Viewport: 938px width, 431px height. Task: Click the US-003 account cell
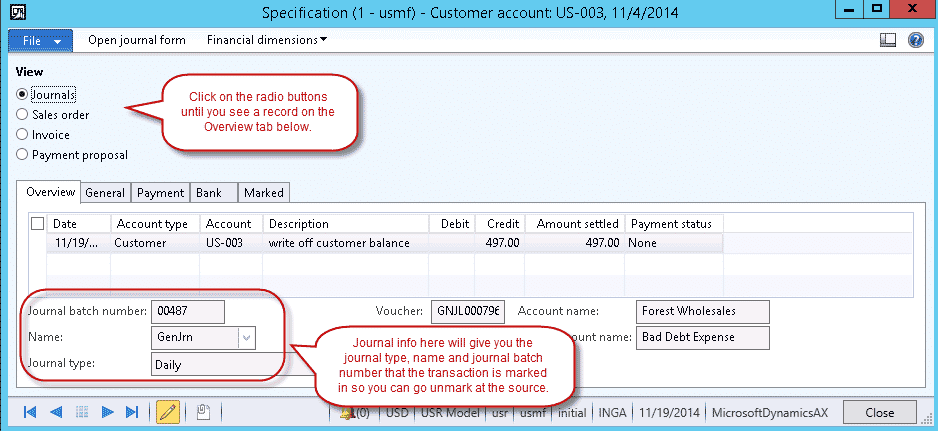[232, 243]
